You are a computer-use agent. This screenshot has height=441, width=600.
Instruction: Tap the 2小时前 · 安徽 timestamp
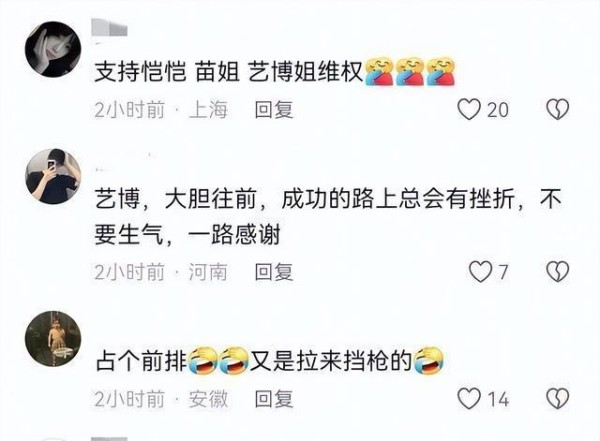coord(161,399)
